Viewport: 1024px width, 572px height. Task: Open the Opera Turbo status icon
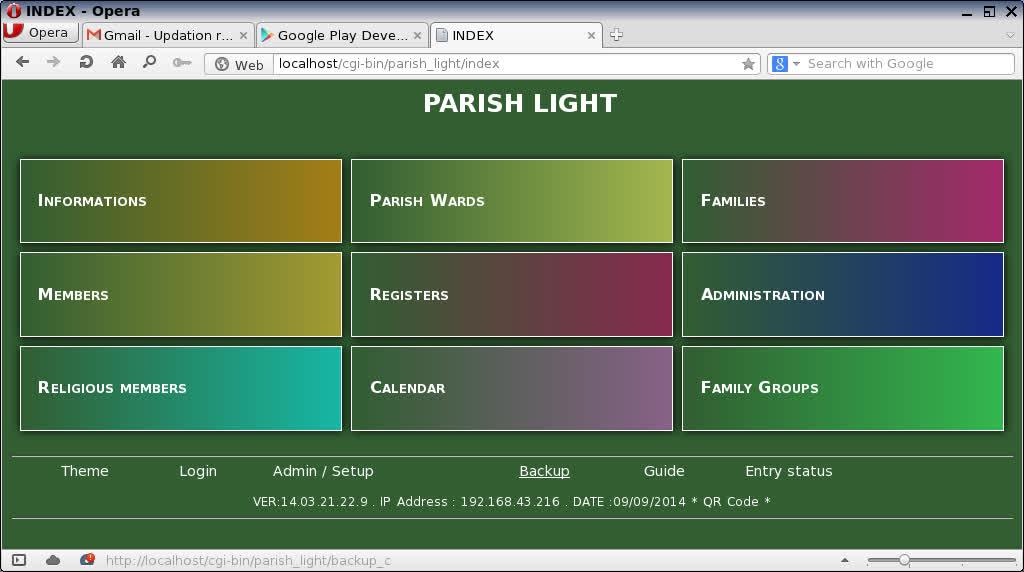tap(87, 560)
